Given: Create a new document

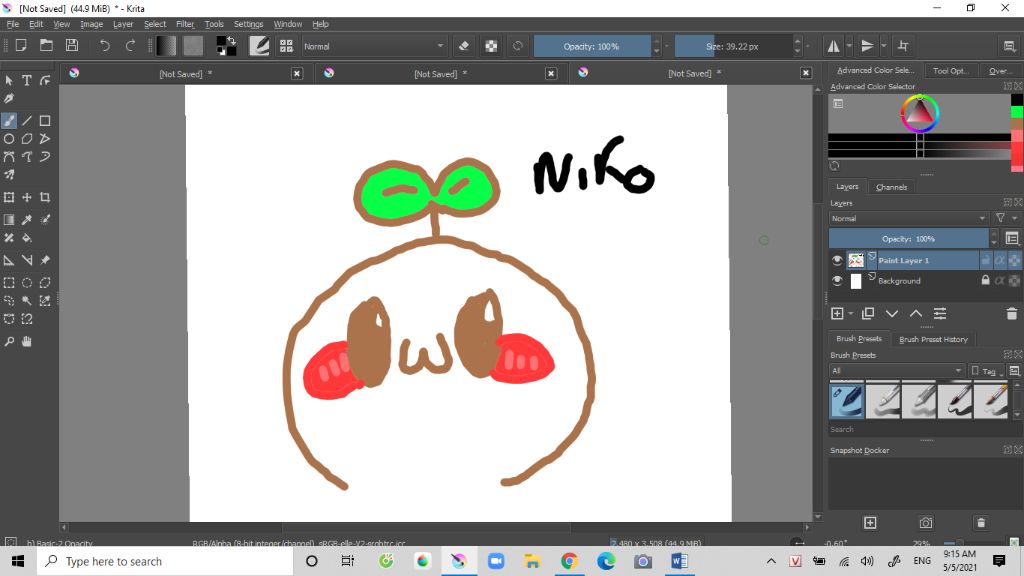Looking at the screenshot, I should point(21,46).
